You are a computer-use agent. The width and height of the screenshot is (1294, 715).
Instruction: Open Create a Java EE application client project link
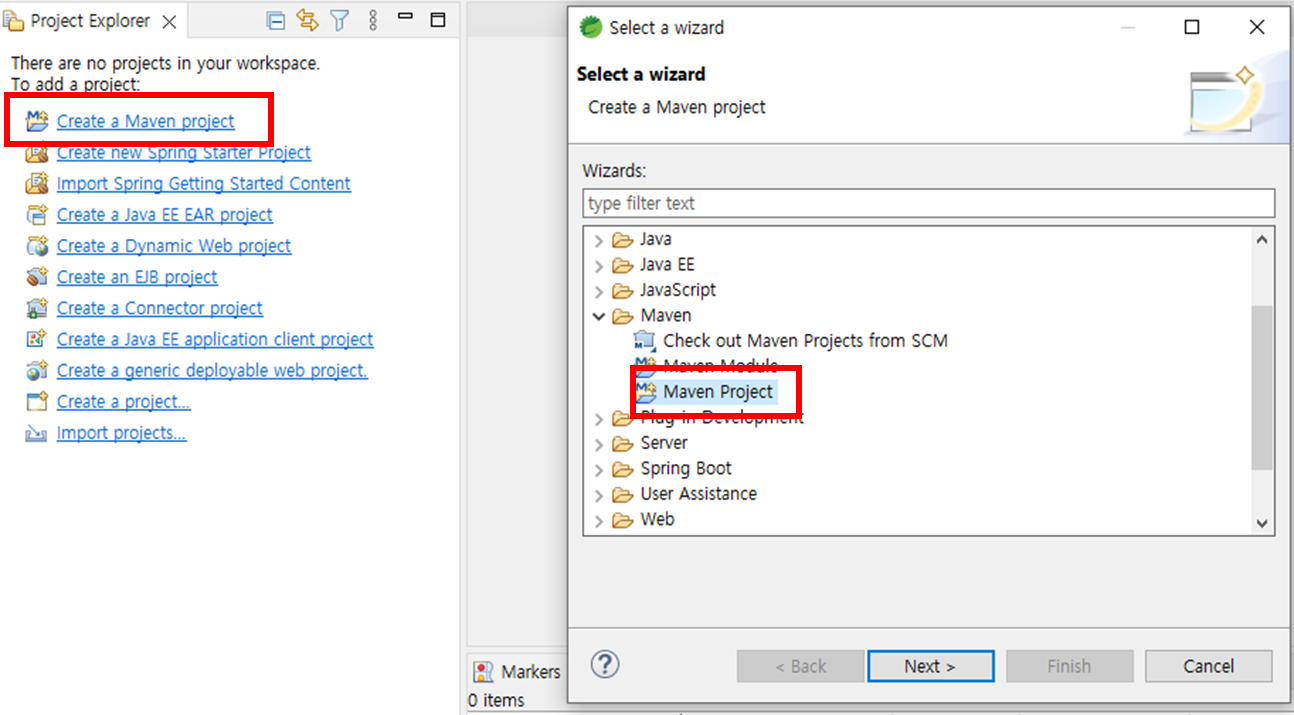pos(215,339)
